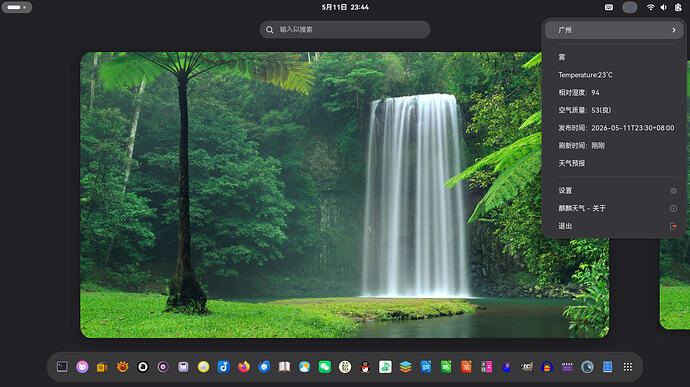Screen dimensions: 690x387
Task: Click the workspace indicator pill top-left
Action: coord(17,7)
